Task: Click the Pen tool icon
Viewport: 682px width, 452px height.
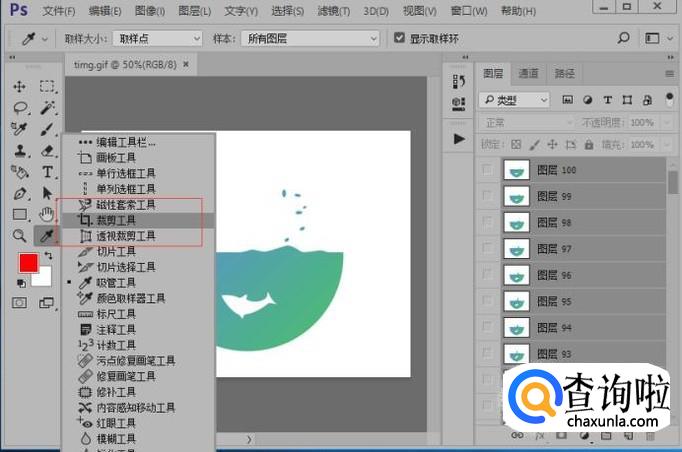Action: pos(19,193)
